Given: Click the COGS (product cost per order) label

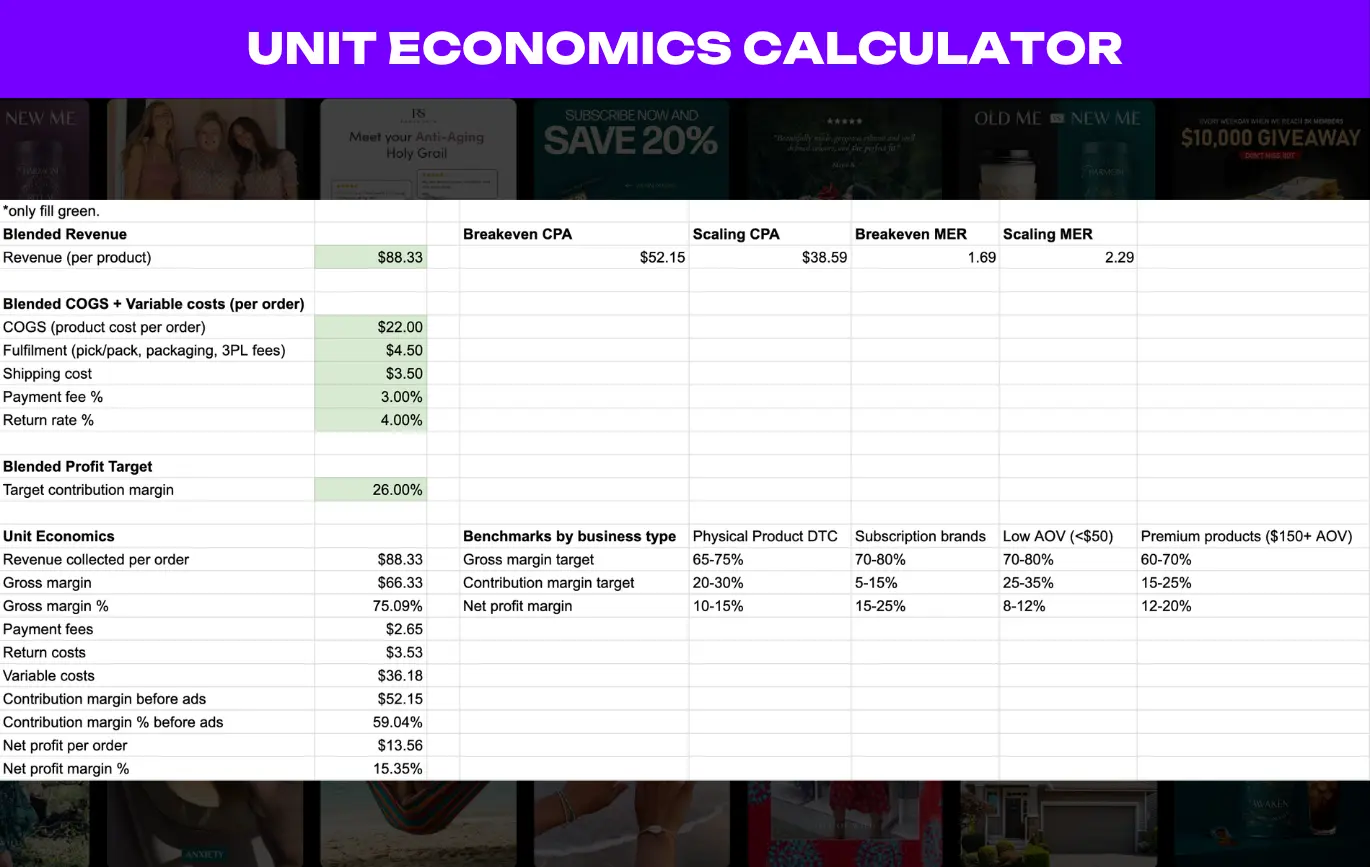Looking at the screenshot, I should point(104,327).
